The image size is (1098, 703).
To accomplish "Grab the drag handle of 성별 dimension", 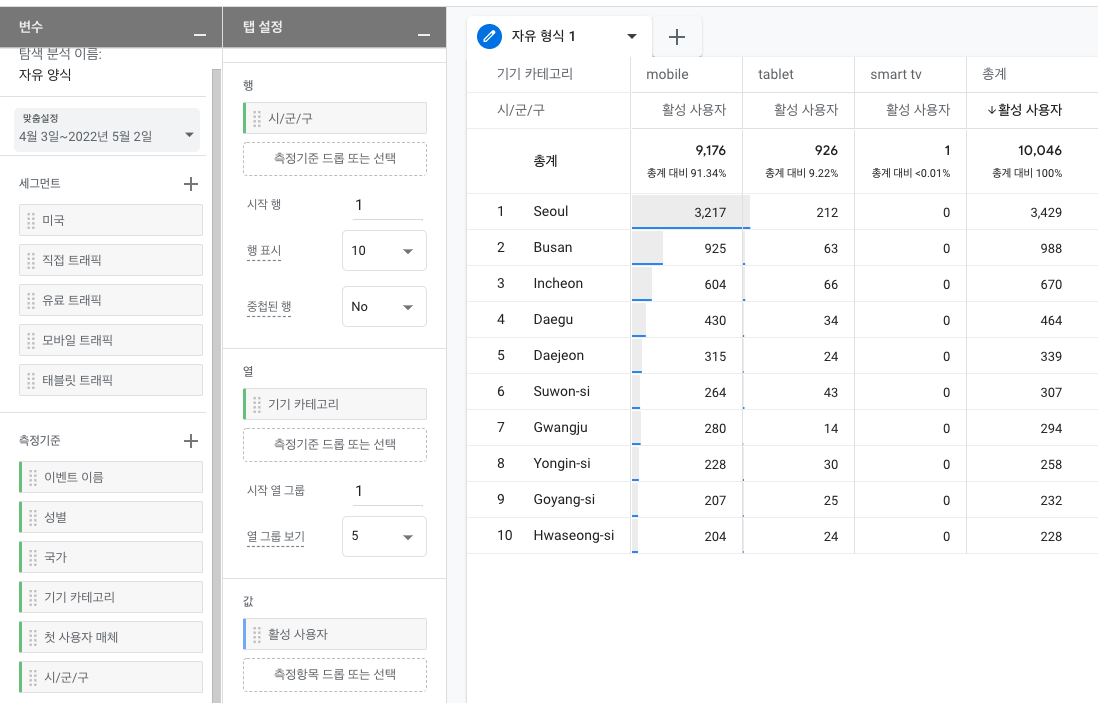I will 33,517.
